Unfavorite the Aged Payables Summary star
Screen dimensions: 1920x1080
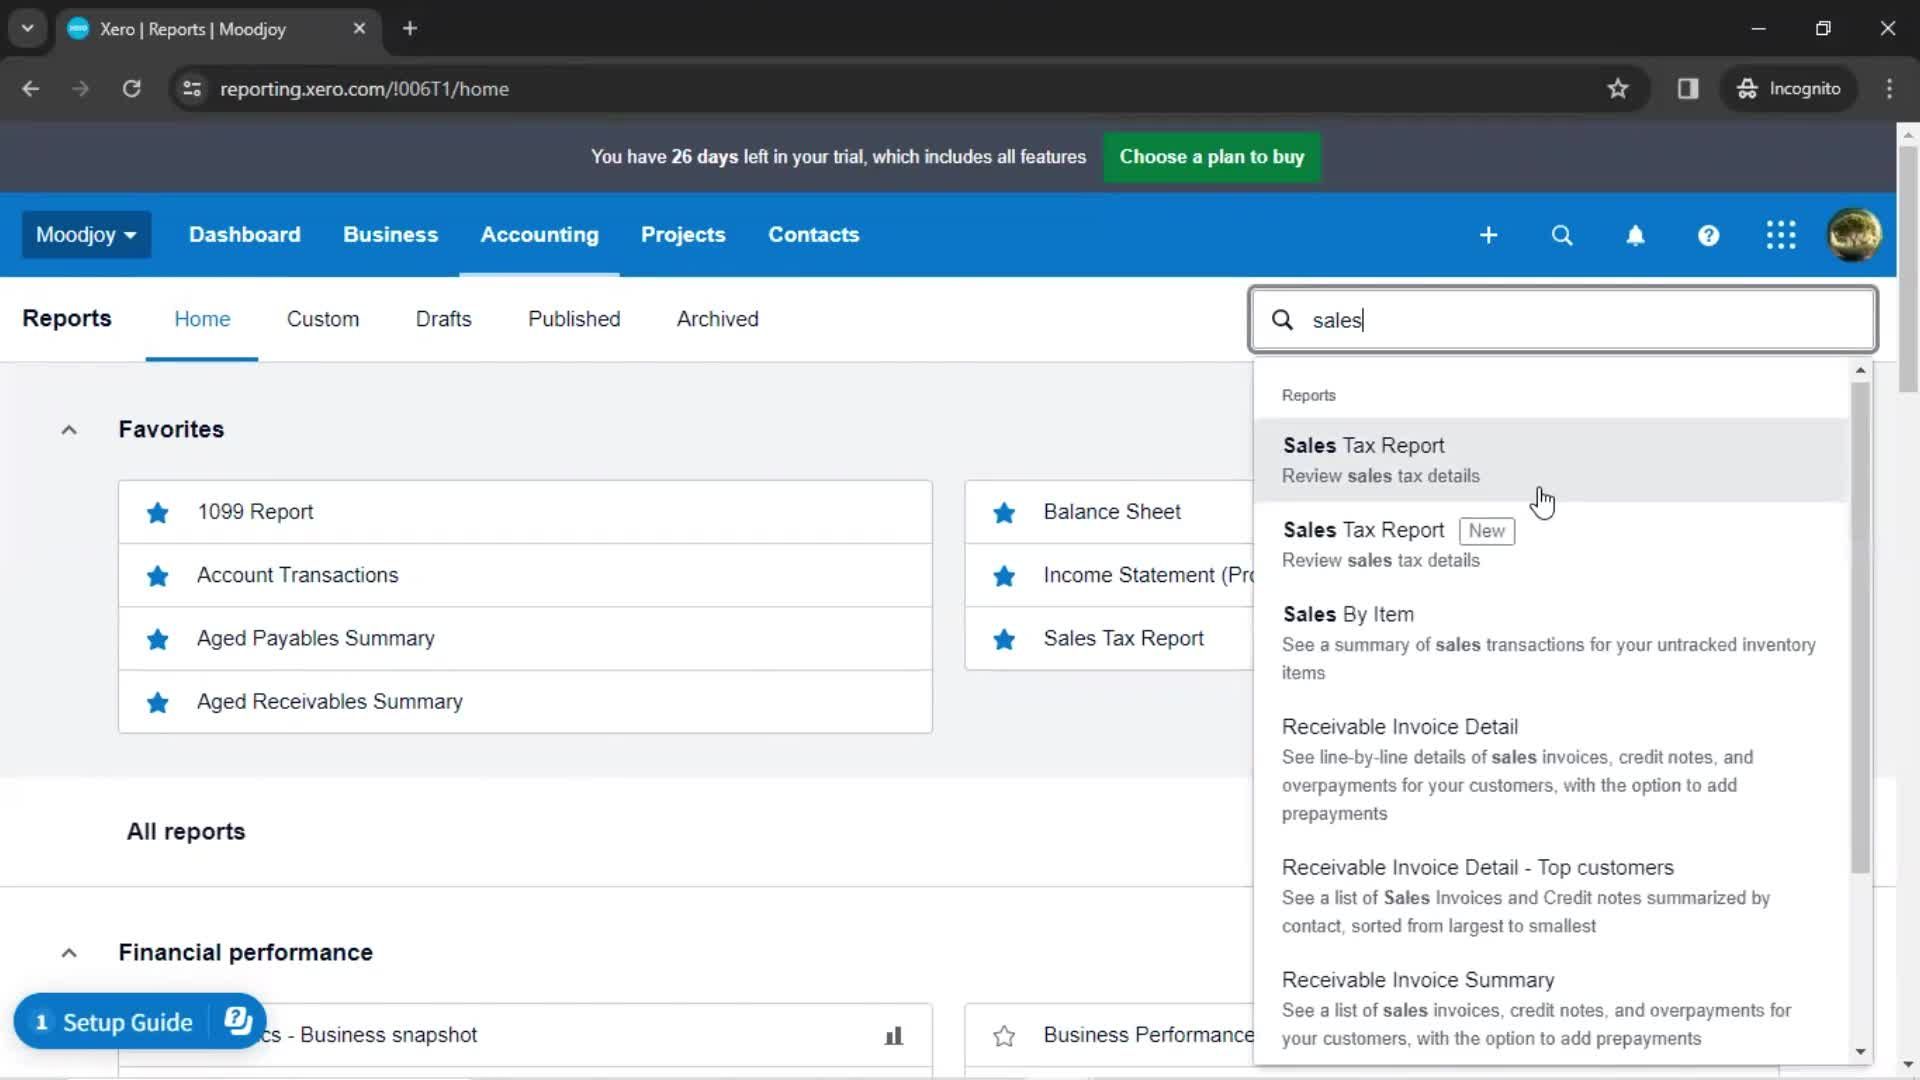(x=158, y=639)
